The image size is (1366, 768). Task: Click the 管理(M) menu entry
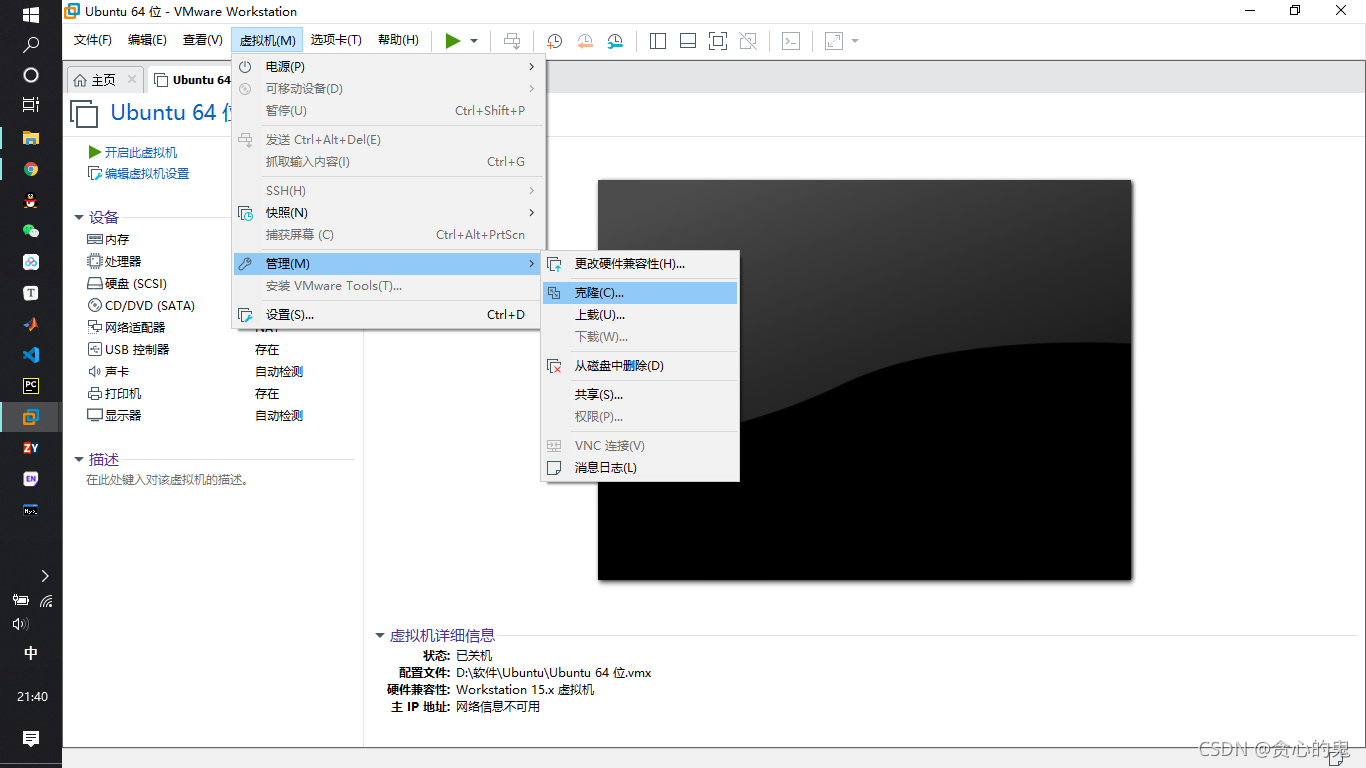388,264
